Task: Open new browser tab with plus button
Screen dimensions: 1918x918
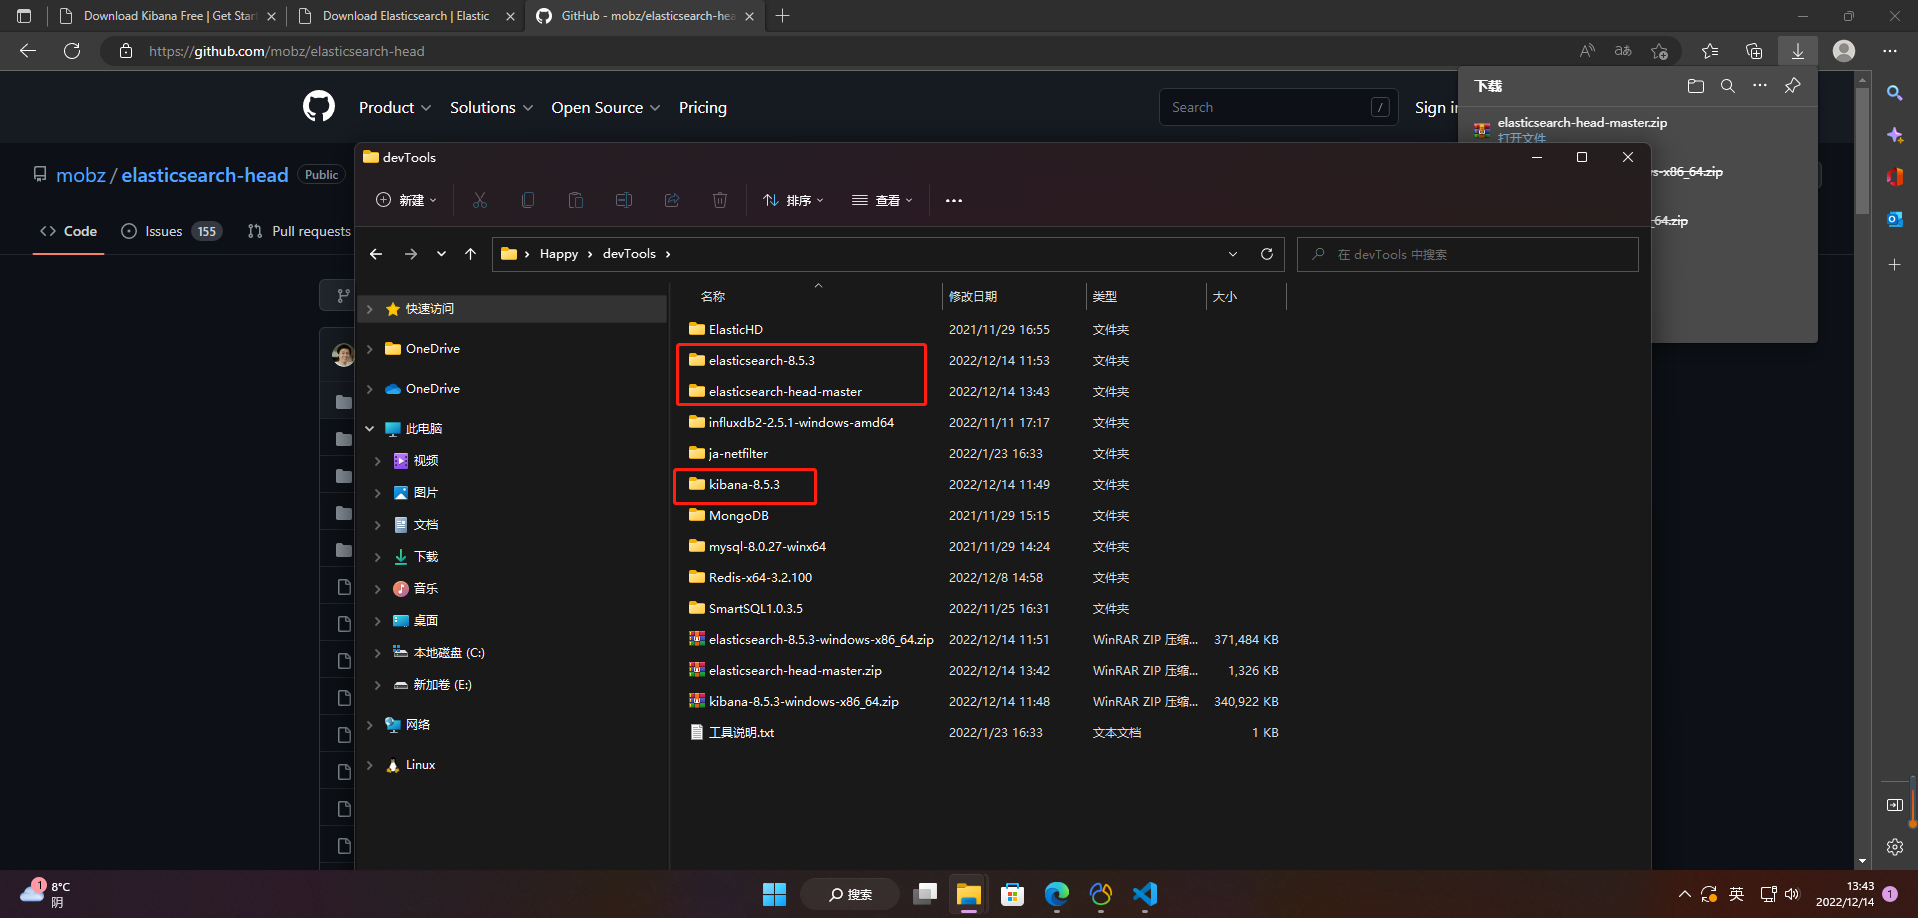Action: click(783, 16)
